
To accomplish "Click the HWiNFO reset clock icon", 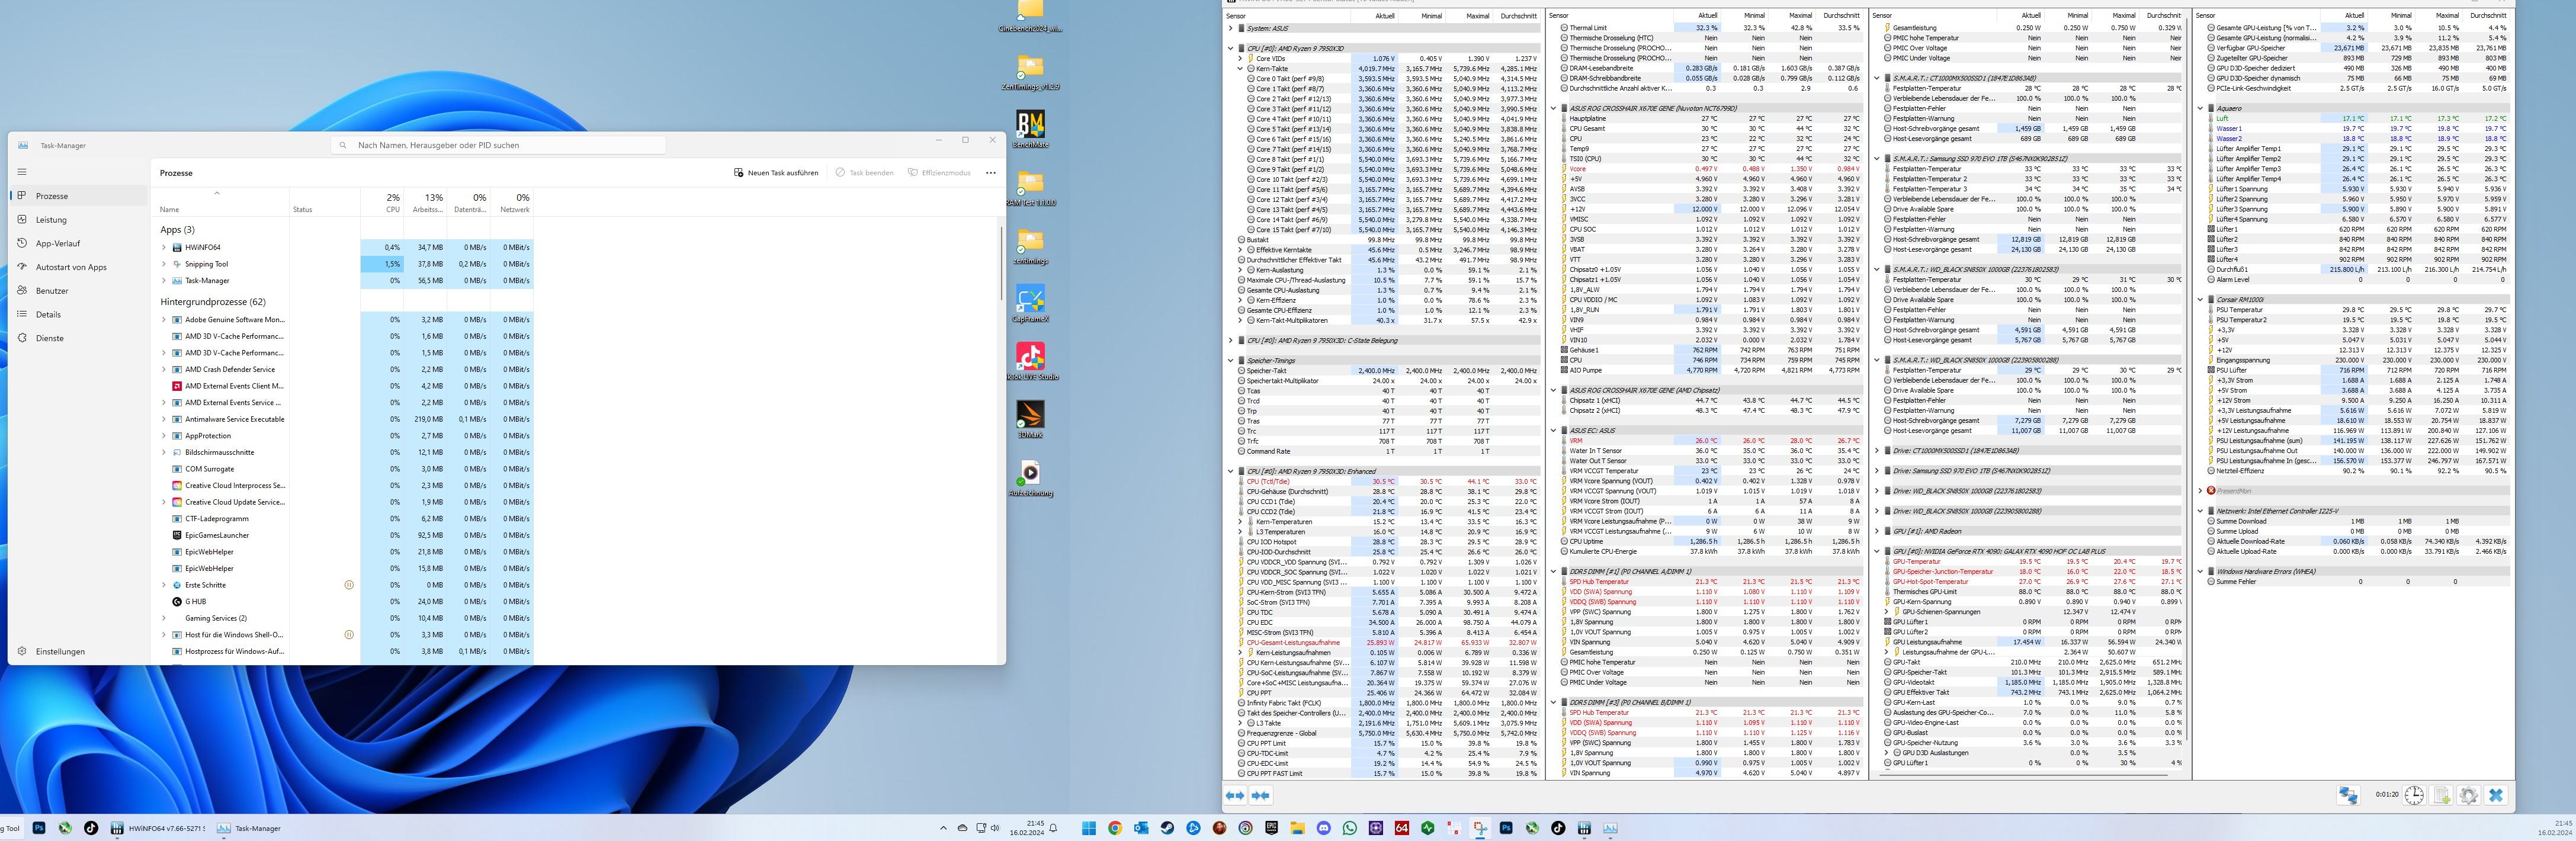I will click(2414, 795).
